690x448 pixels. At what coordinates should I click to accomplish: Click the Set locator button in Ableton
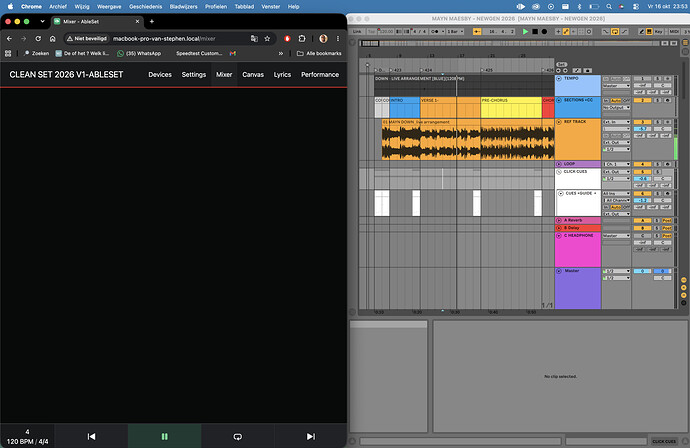562,64
